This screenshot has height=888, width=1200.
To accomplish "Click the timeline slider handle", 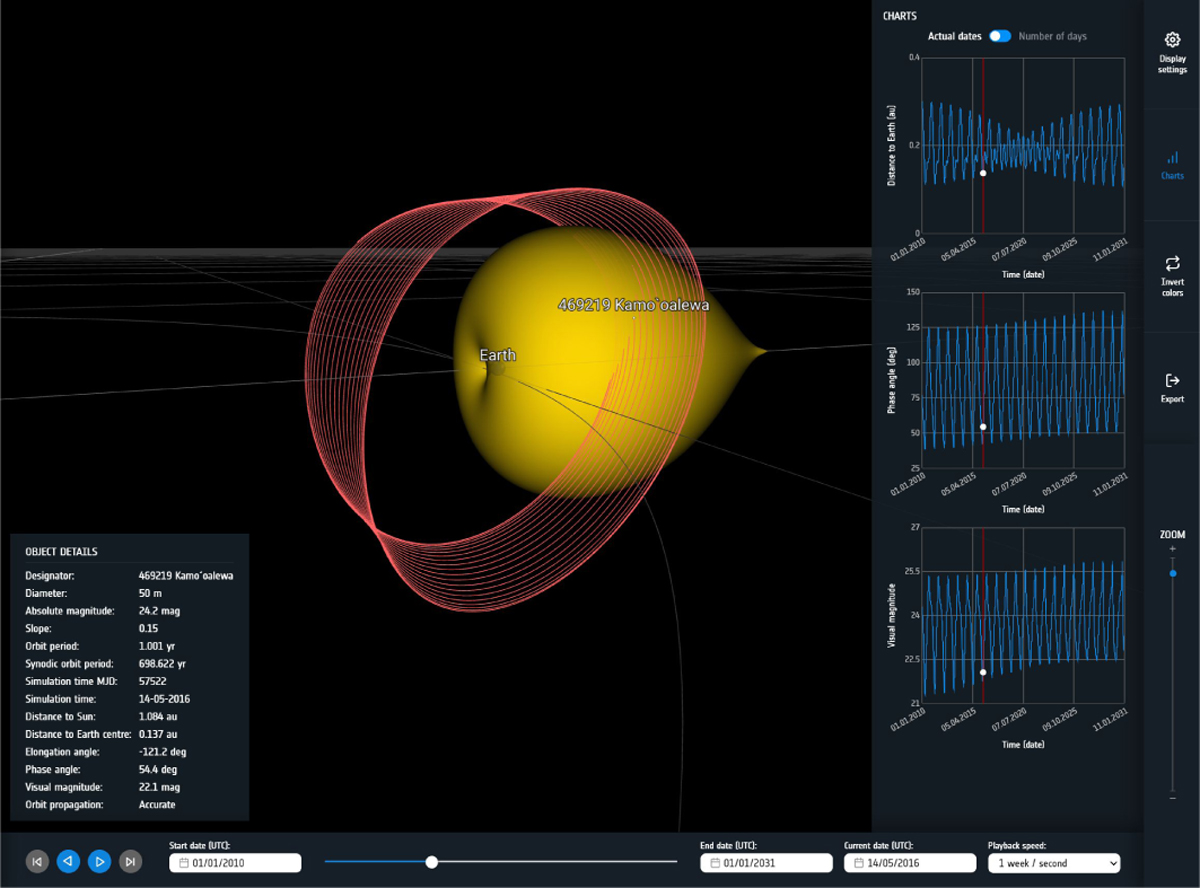I will tap(431, 861).
